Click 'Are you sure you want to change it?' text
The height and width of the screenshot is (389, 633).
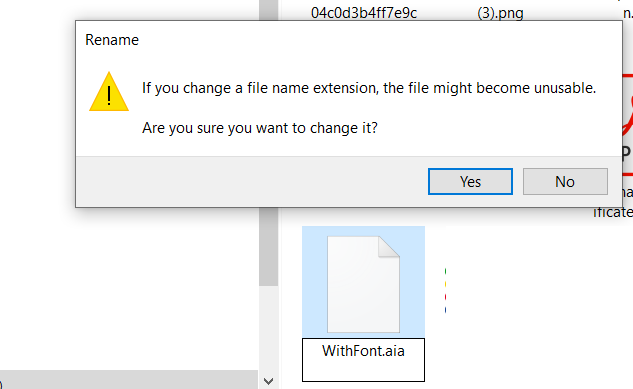[260, 128]
